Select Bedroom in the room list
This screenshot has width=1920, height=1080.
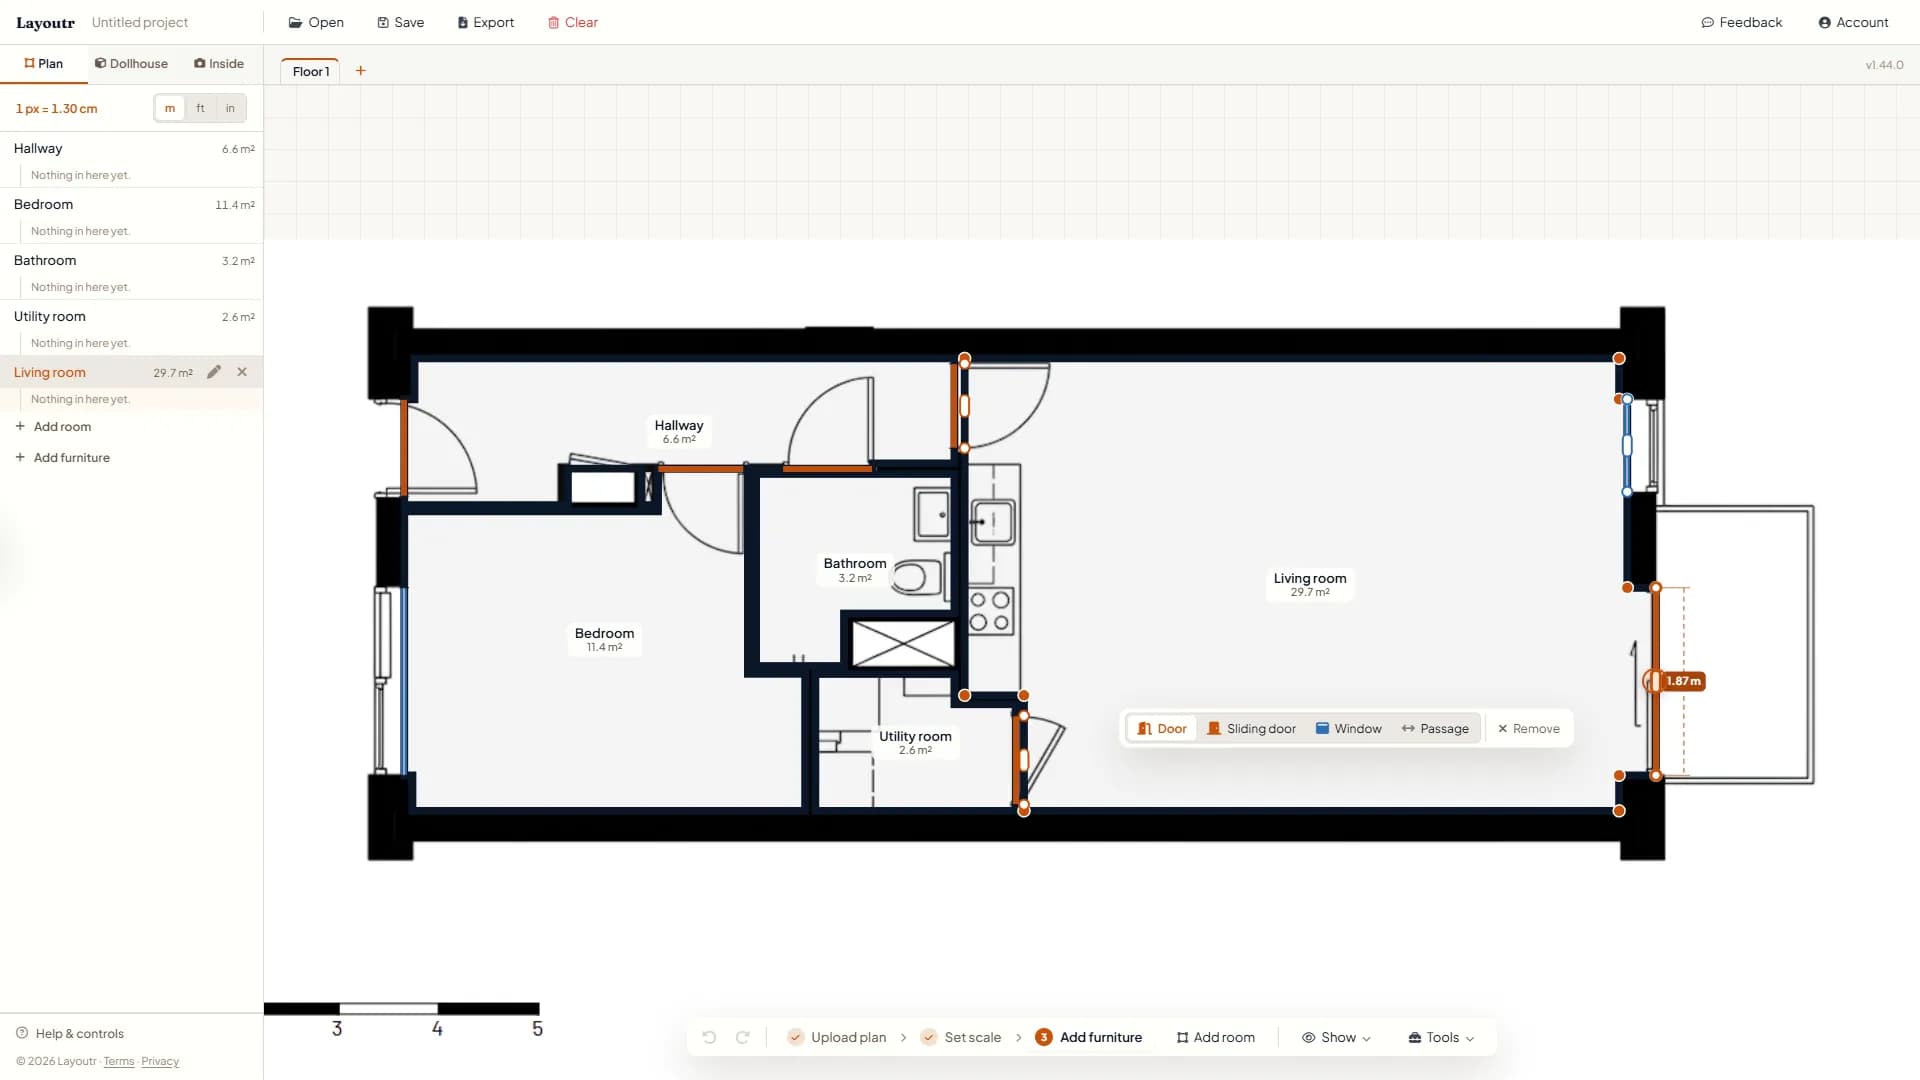tap(131, 204)
